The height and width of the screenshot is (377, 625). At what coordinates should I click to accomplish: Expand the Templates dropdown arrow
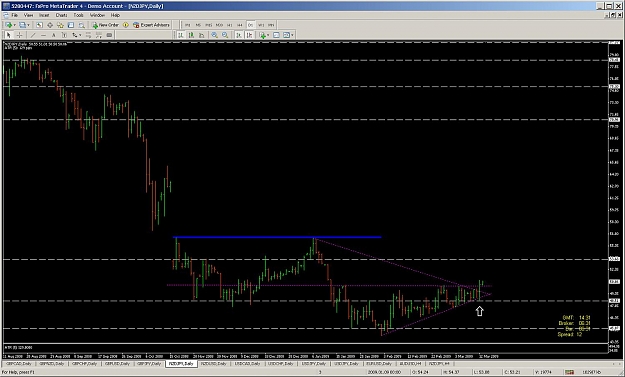(292, 35)
